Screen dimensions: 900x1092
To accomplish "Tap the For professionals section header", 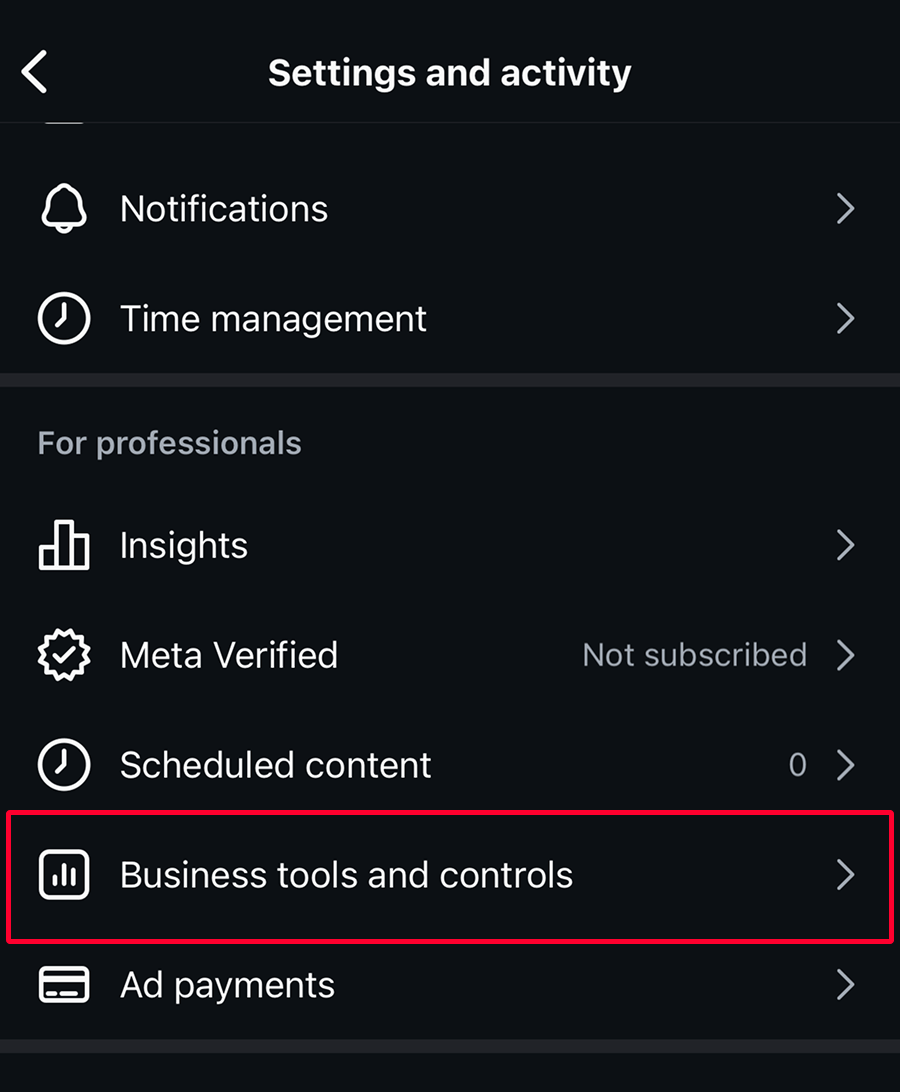I will 169,442.
